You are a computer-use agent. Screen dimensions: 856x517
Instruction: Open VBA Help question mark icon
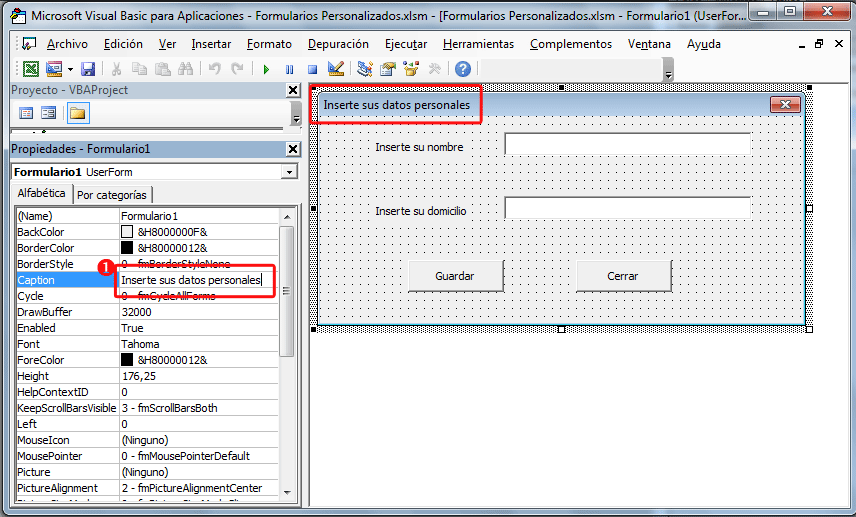(x=463, y=69)
